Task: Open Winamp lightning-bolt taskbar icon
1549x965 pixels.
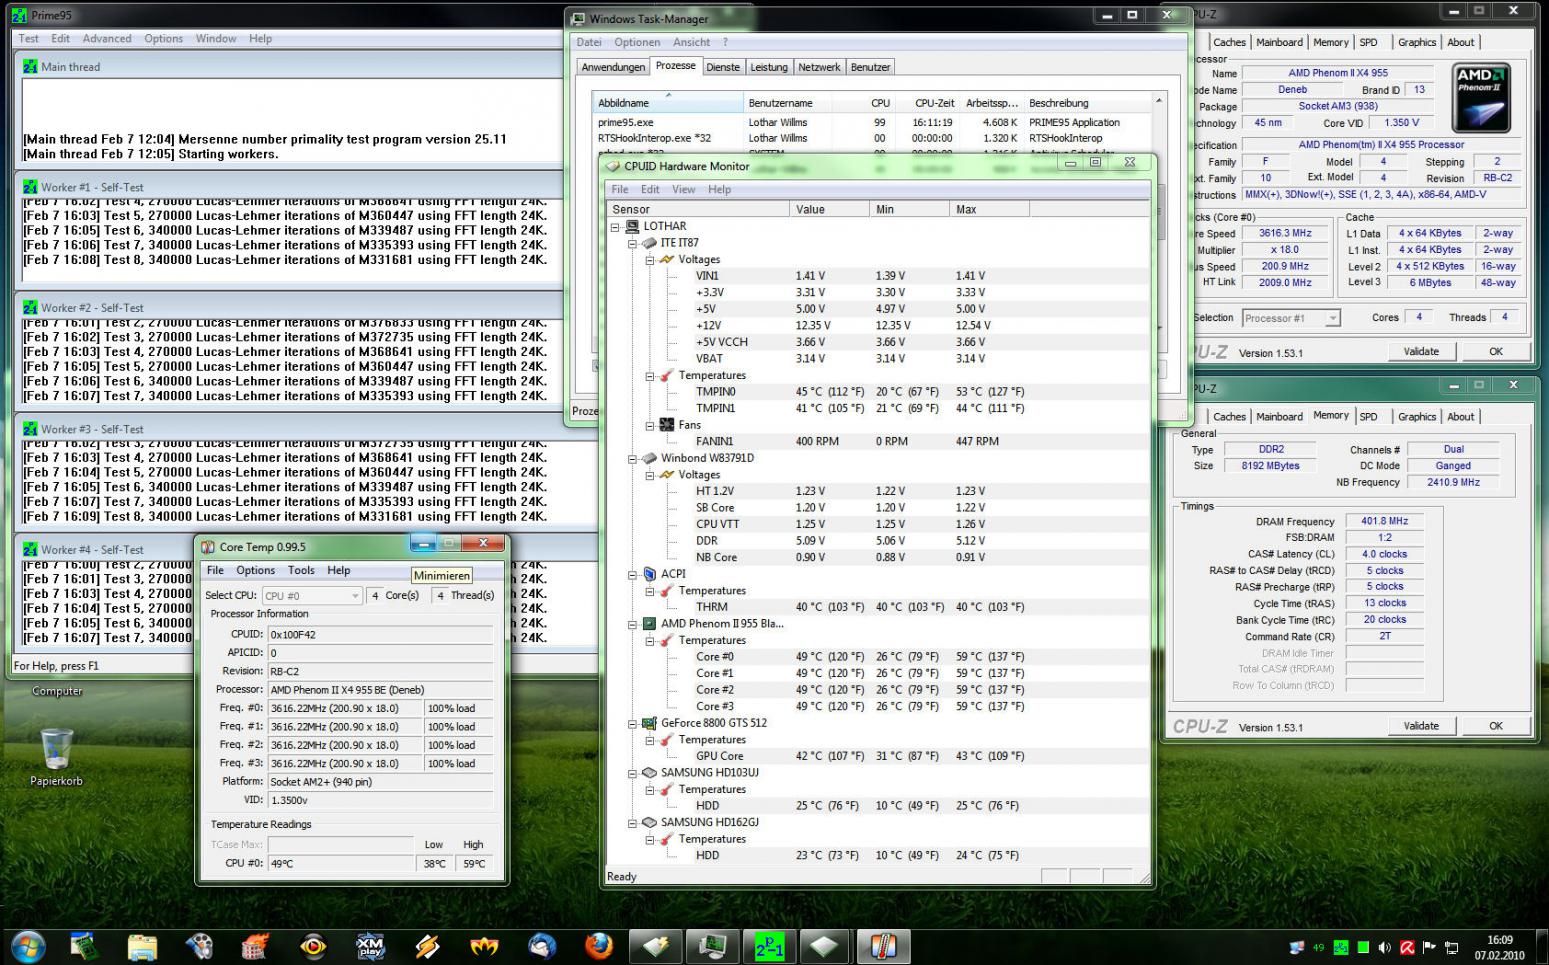Action: (428, 945)
